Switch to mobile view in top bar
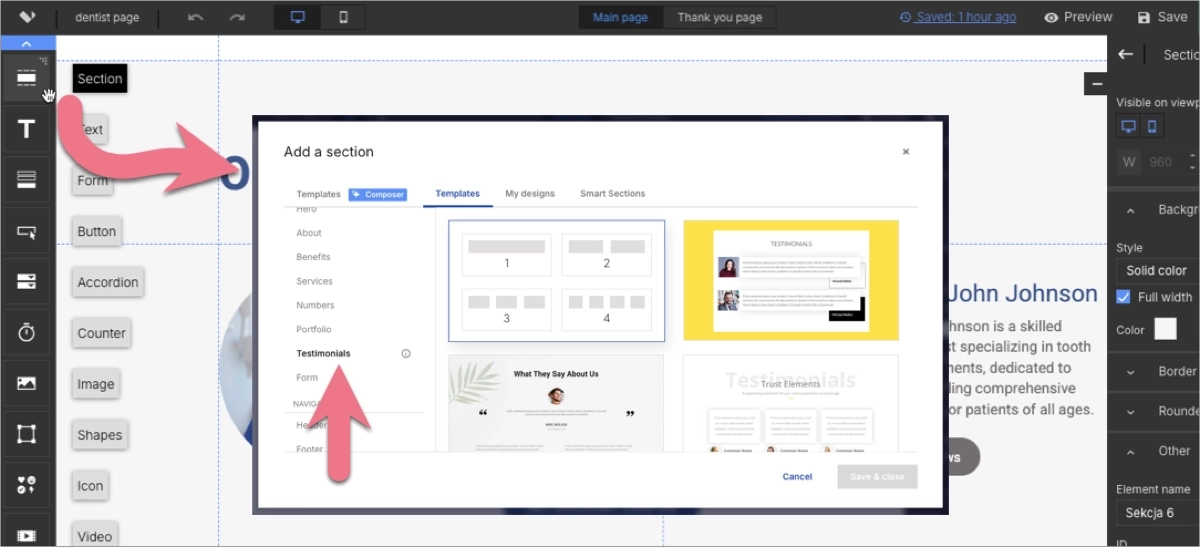This screenshot has height=547, width=1200. click(343, 17)
